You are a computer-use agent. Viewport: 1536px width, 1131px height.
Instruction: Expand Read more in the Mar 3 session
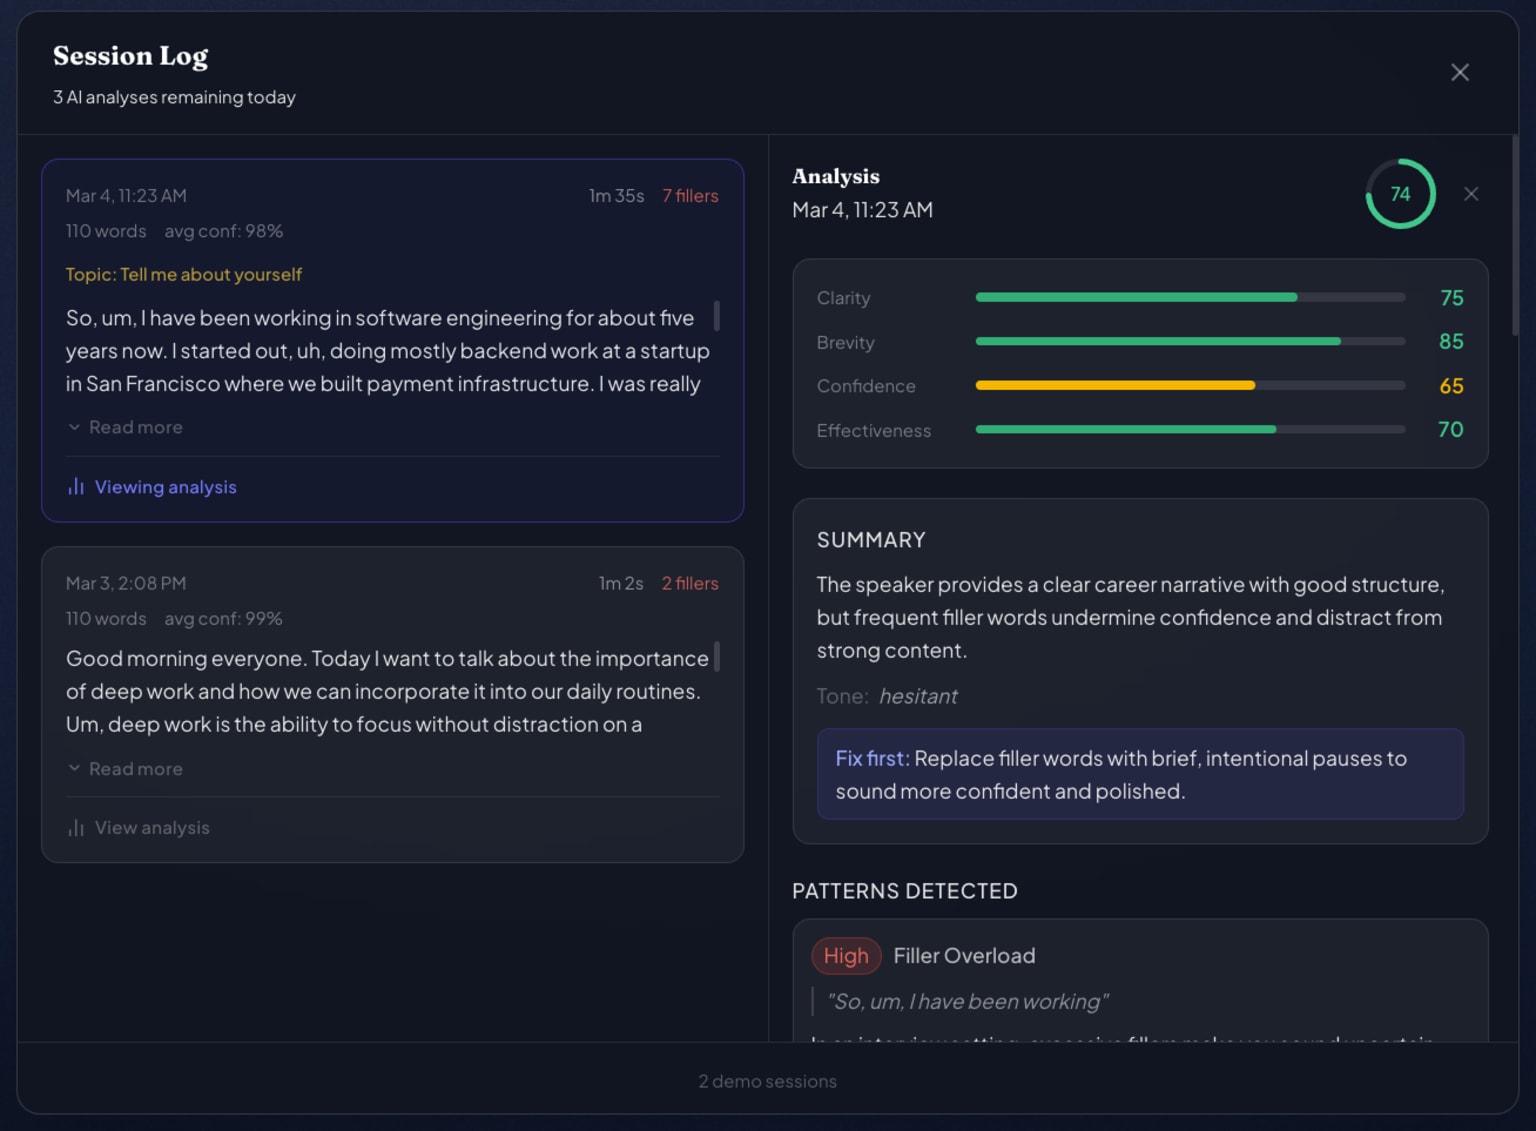click(x=125, y=769)
